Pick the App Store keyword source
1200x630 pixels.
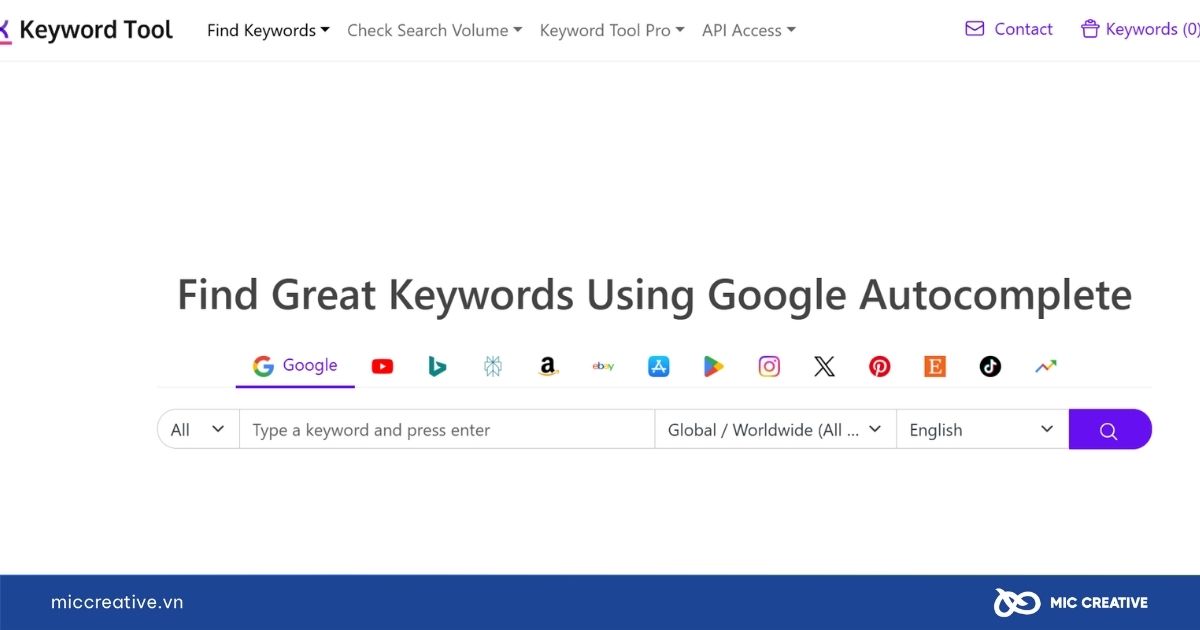(x=658, y=366)
